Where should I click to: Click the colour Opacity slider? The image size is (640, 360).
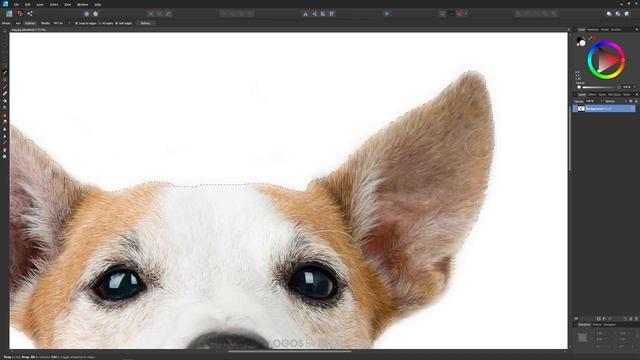598,87
